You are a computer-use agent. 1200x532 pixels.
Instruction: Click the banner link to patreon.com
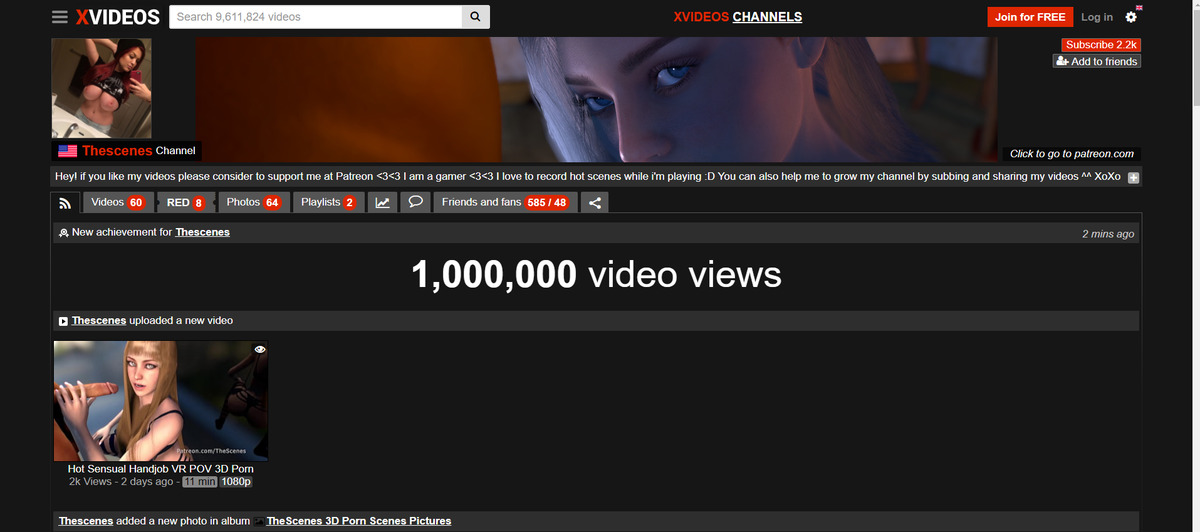(1071, 154)
